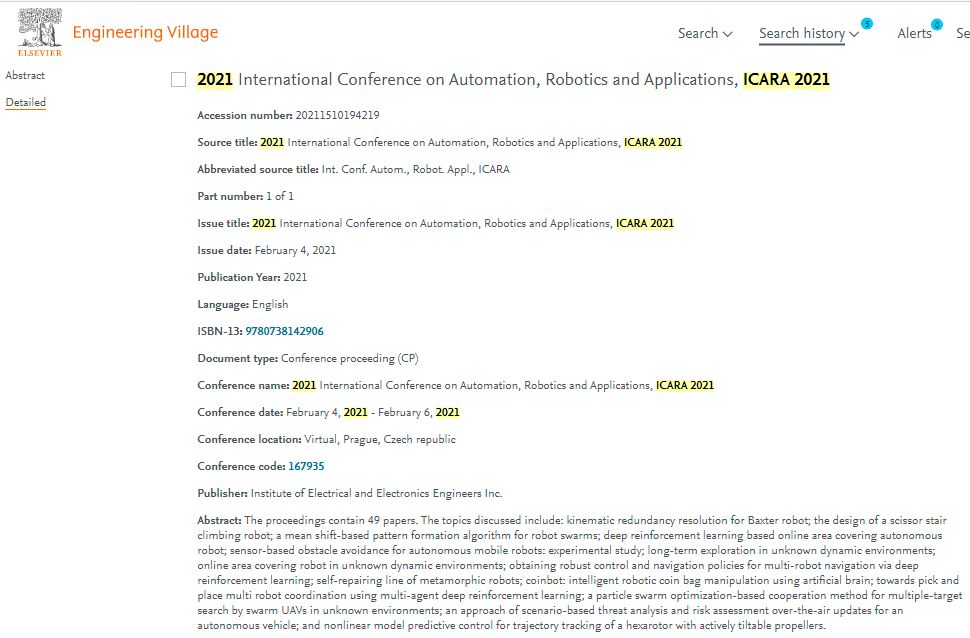This screenshot has height=638, width=970.
Task: Select the conference location Virtual, Prague, Czech republic
Action: tap(380, 439)
